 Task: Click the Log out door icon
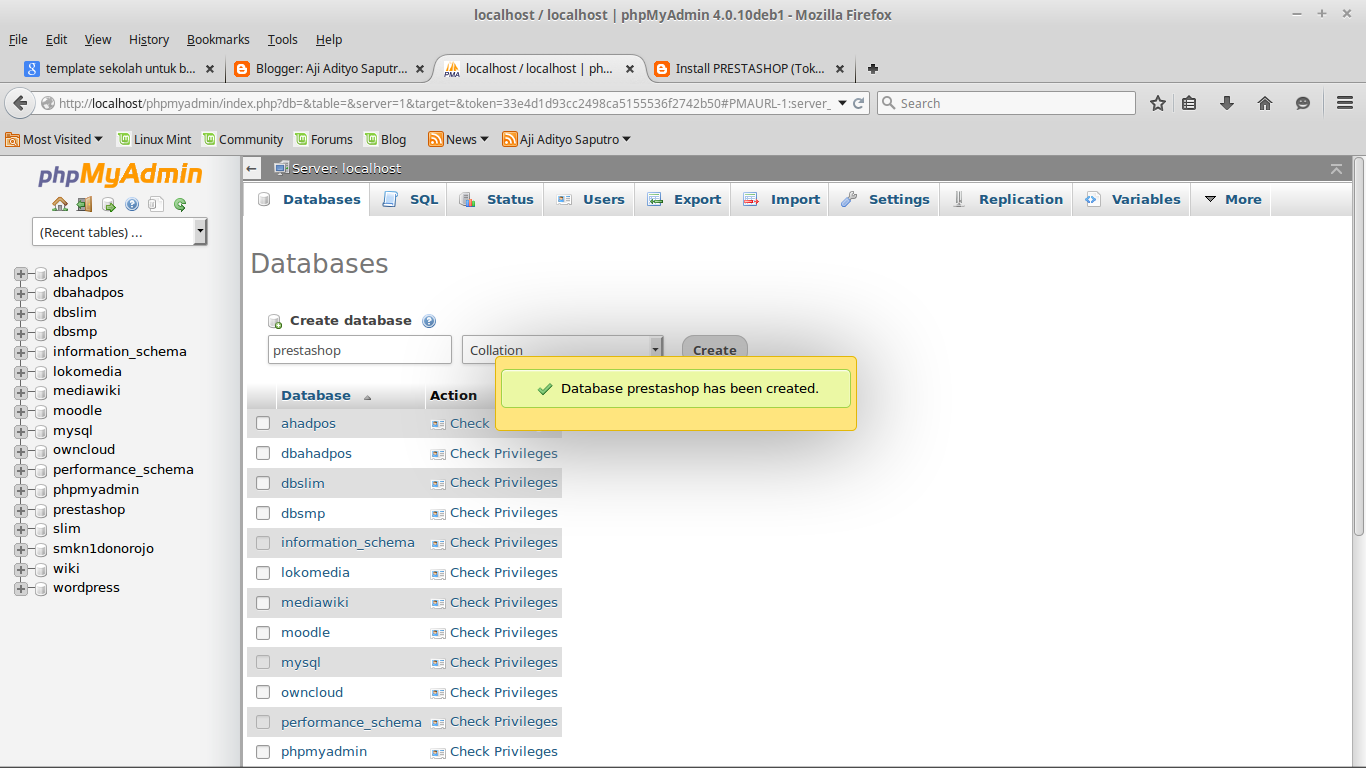84,204
